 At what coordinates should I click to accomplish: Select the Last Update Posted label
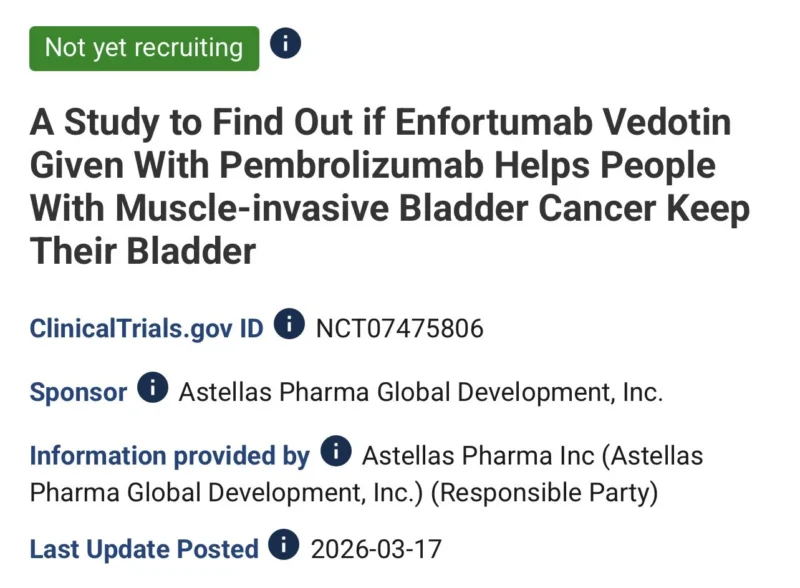tap(144, 549)
